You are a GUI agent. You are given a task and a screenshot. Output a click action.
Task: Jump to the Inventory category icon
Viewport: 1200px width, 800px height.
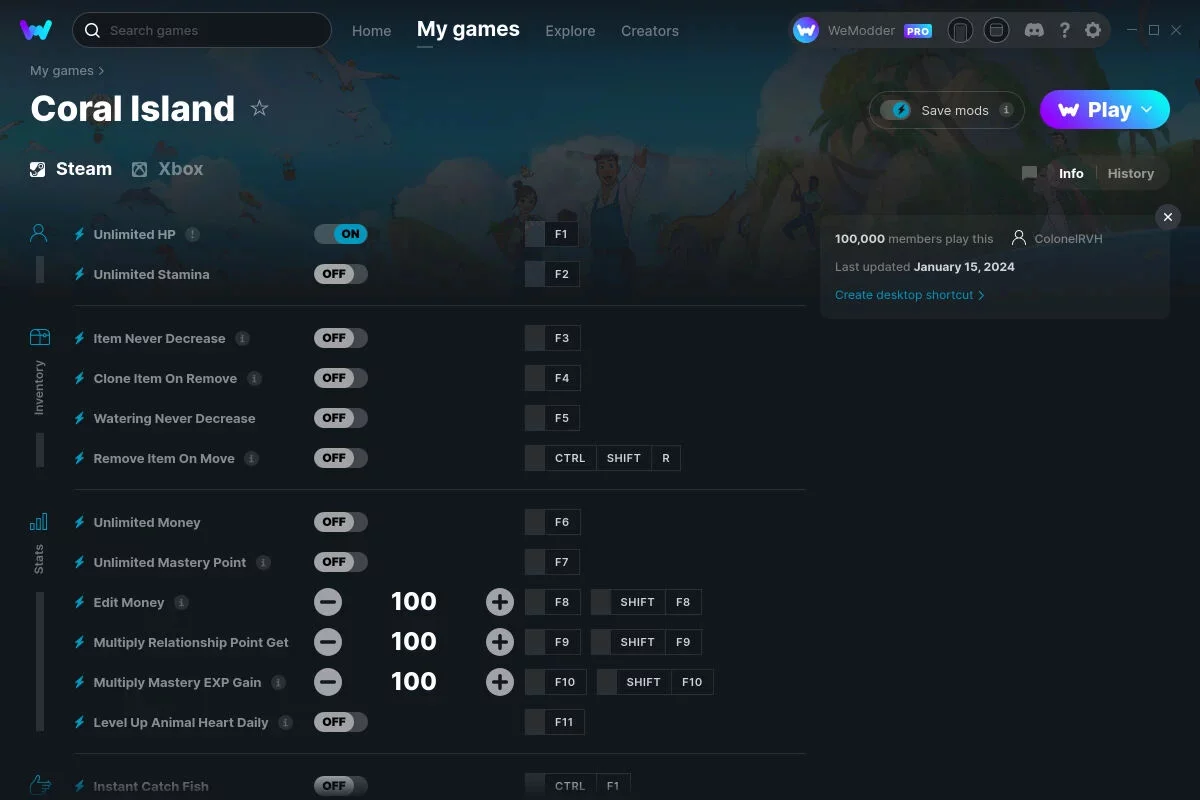pos(39,337)
